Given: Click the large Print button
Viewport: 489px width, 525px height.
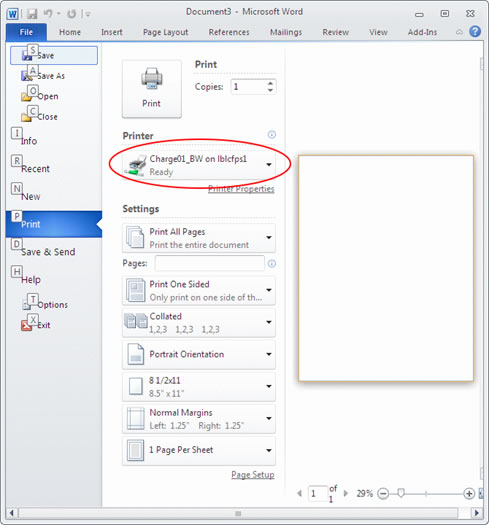Looking at the screenshot, I should (x=152, y=89).
